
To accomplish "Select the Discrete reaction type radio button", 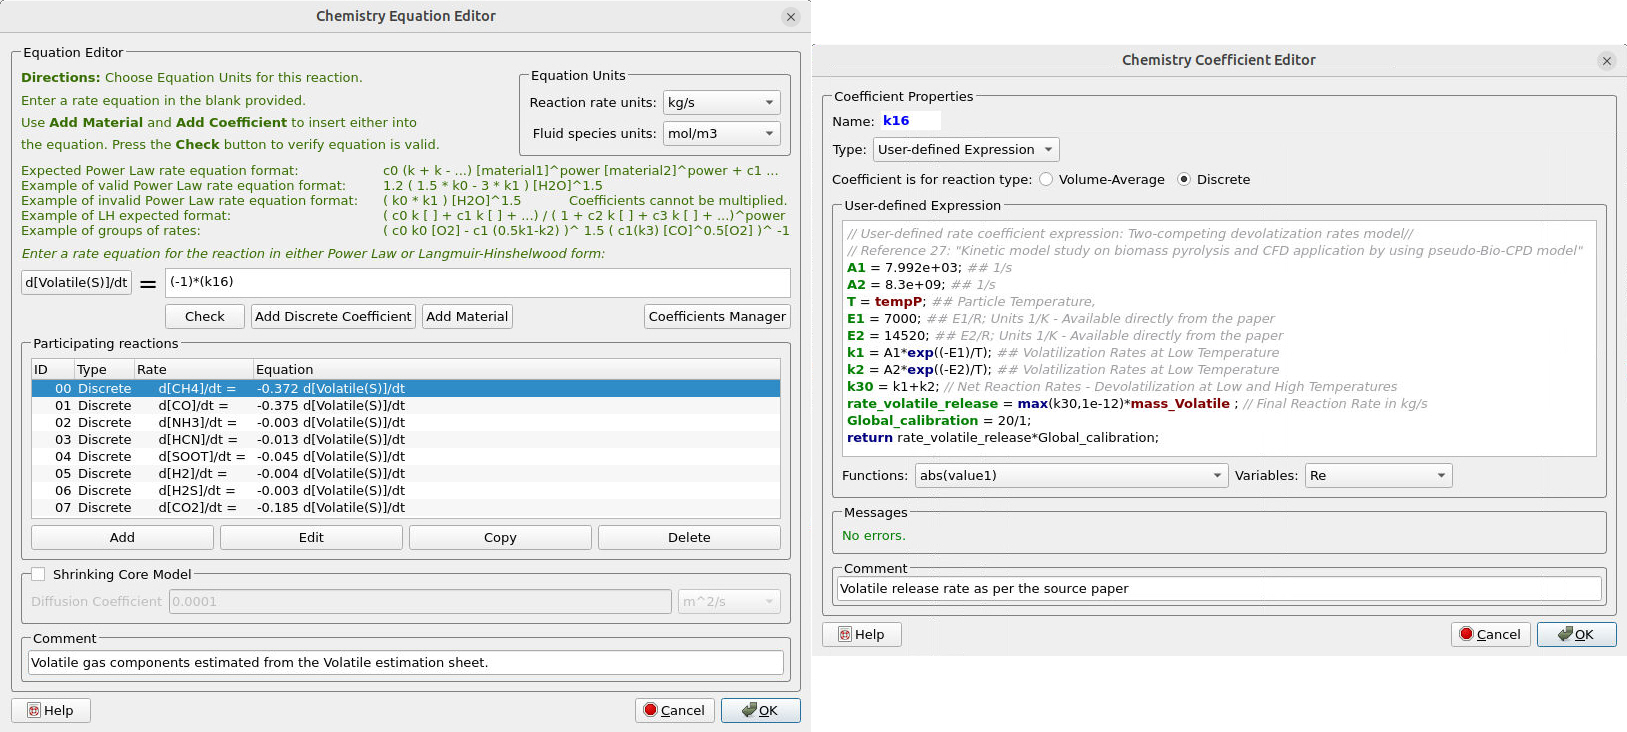I will [1184, 180].
